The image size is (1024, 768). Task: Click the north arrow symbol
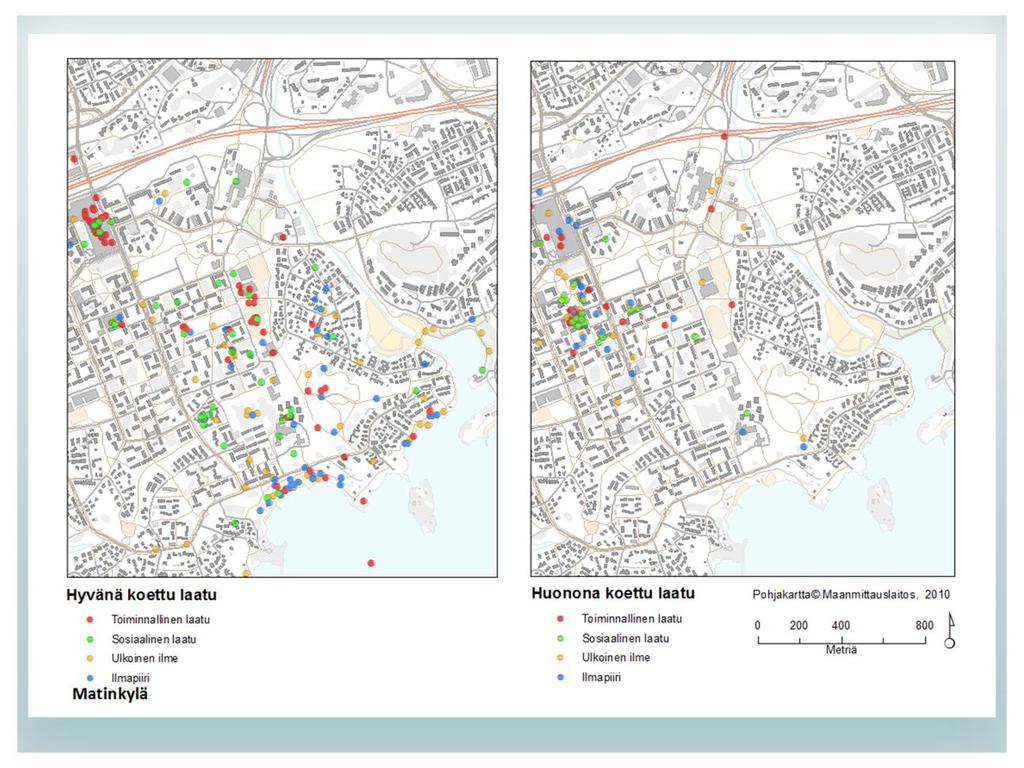pos(950,630)
